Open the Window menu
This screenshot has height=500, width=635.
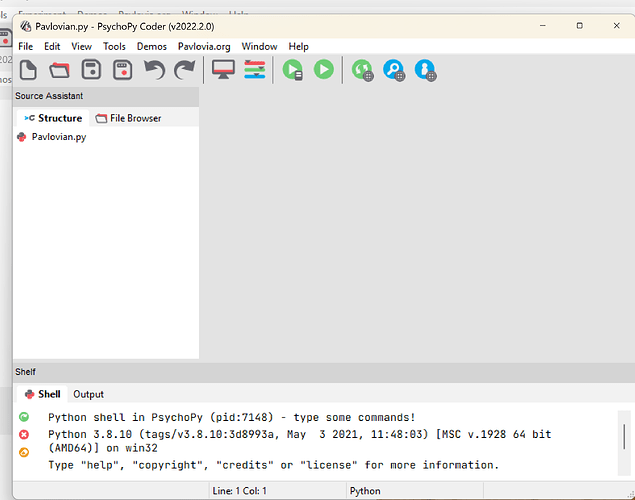(259, 47)
